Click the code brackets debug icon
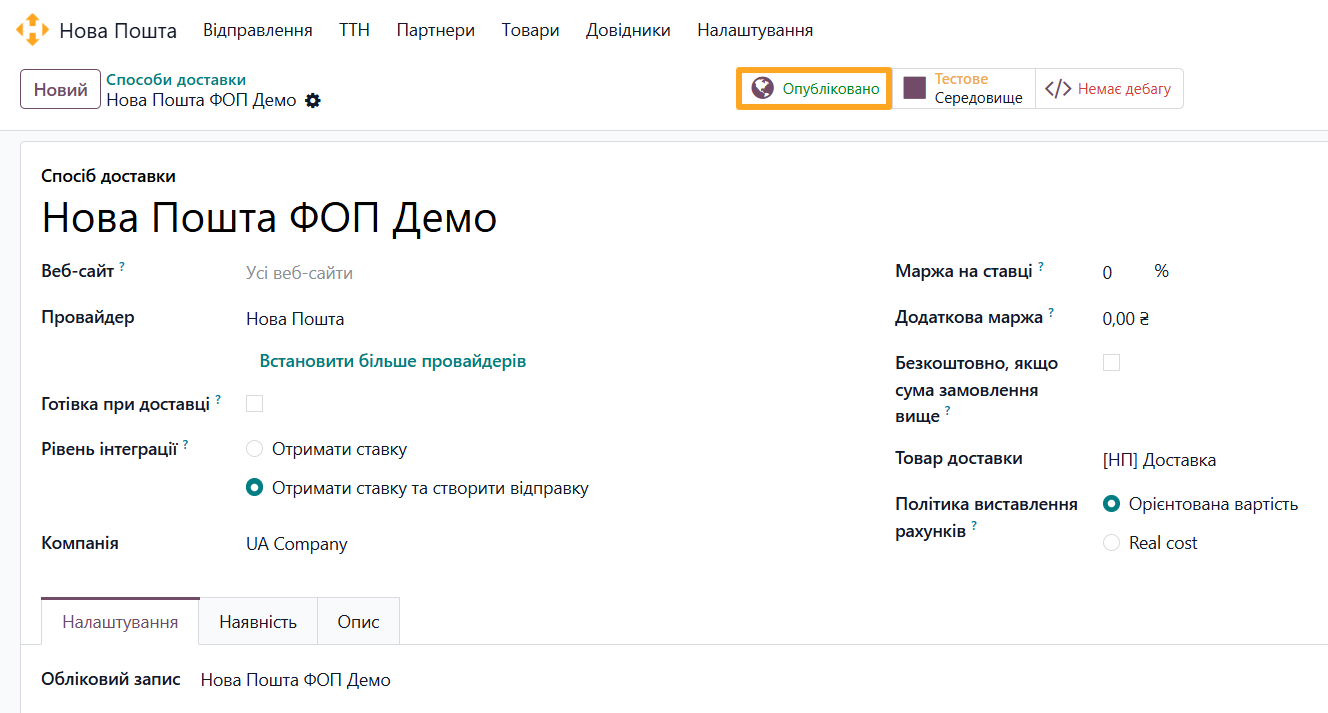Screen dimensions: 1328x713 tap(1057, 89)
